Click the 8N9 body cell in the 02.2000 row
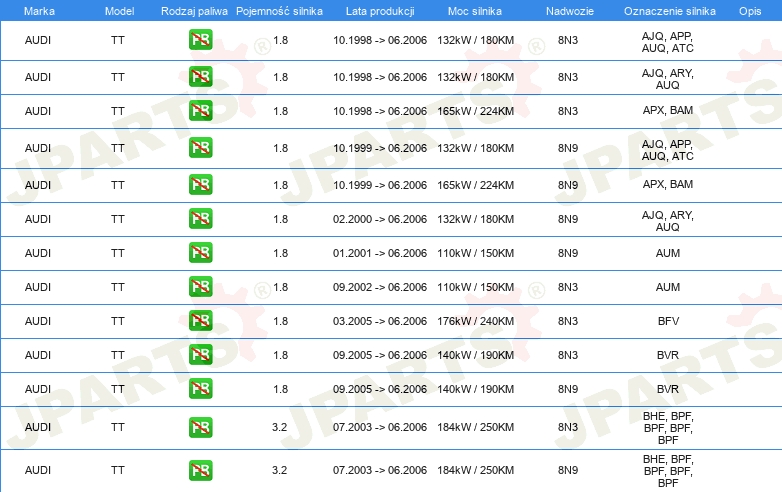The width and height of the screenshot is (782, 492). (x=568, y=219)
